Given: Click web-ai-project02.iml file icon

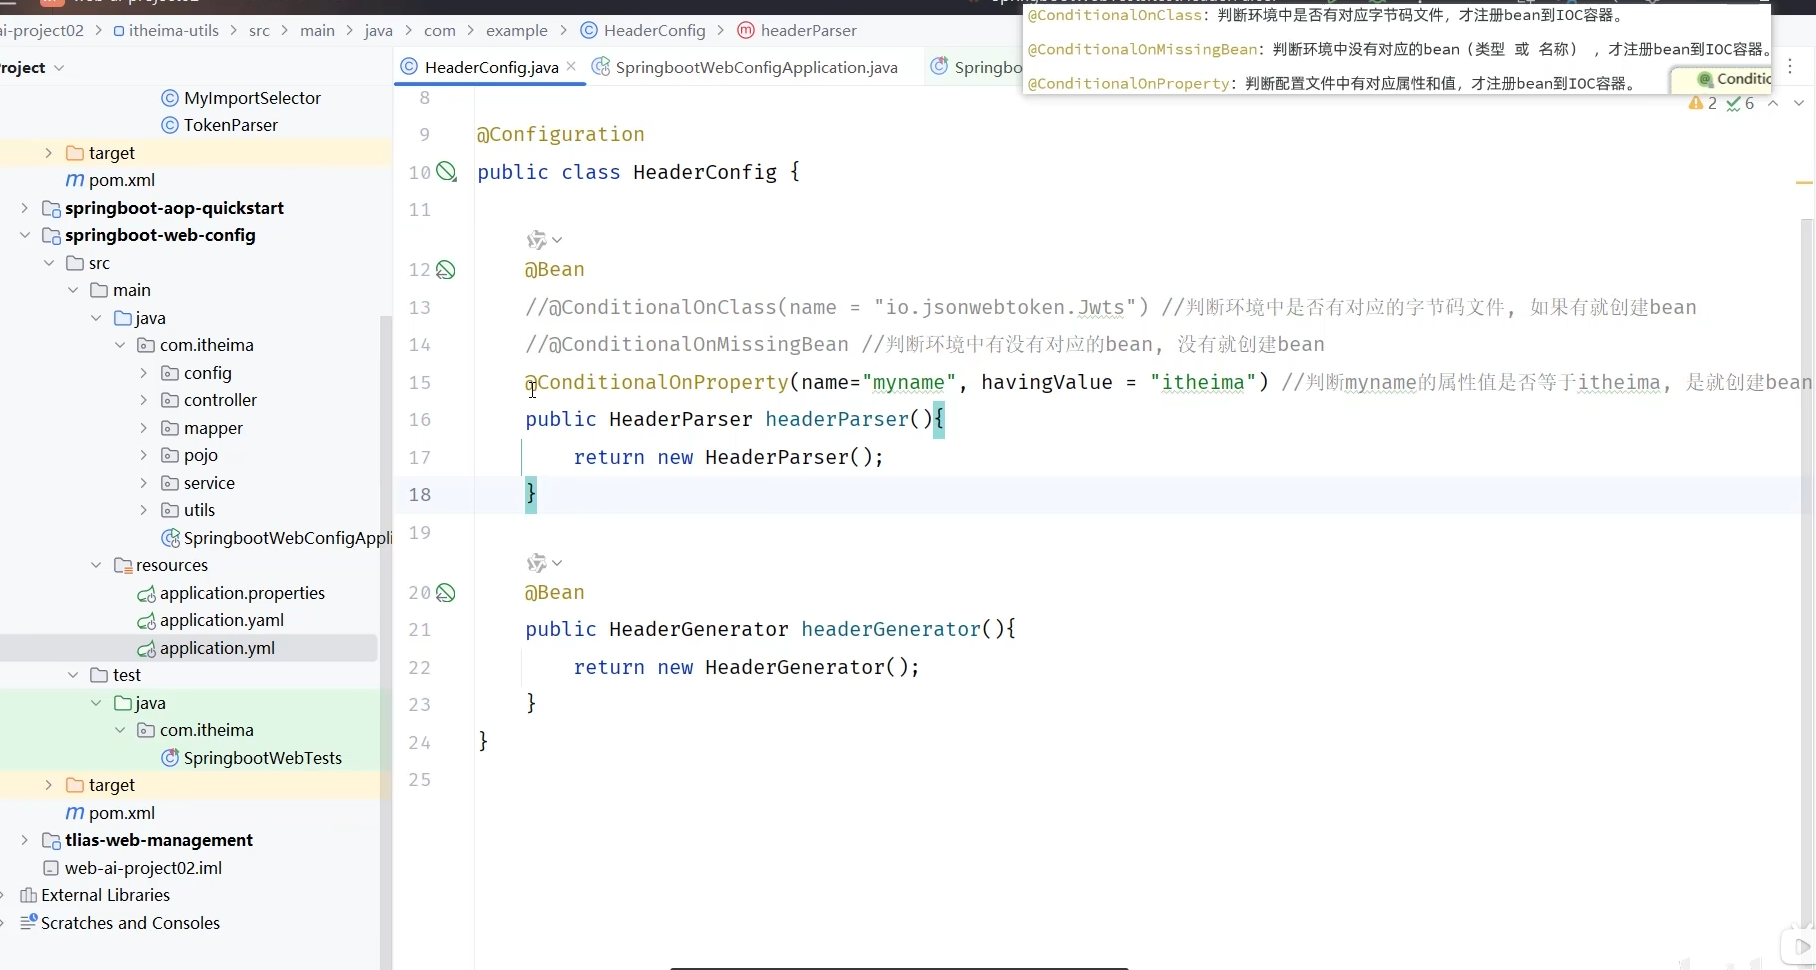Looking at the screenshot, I should coord(51,868).
